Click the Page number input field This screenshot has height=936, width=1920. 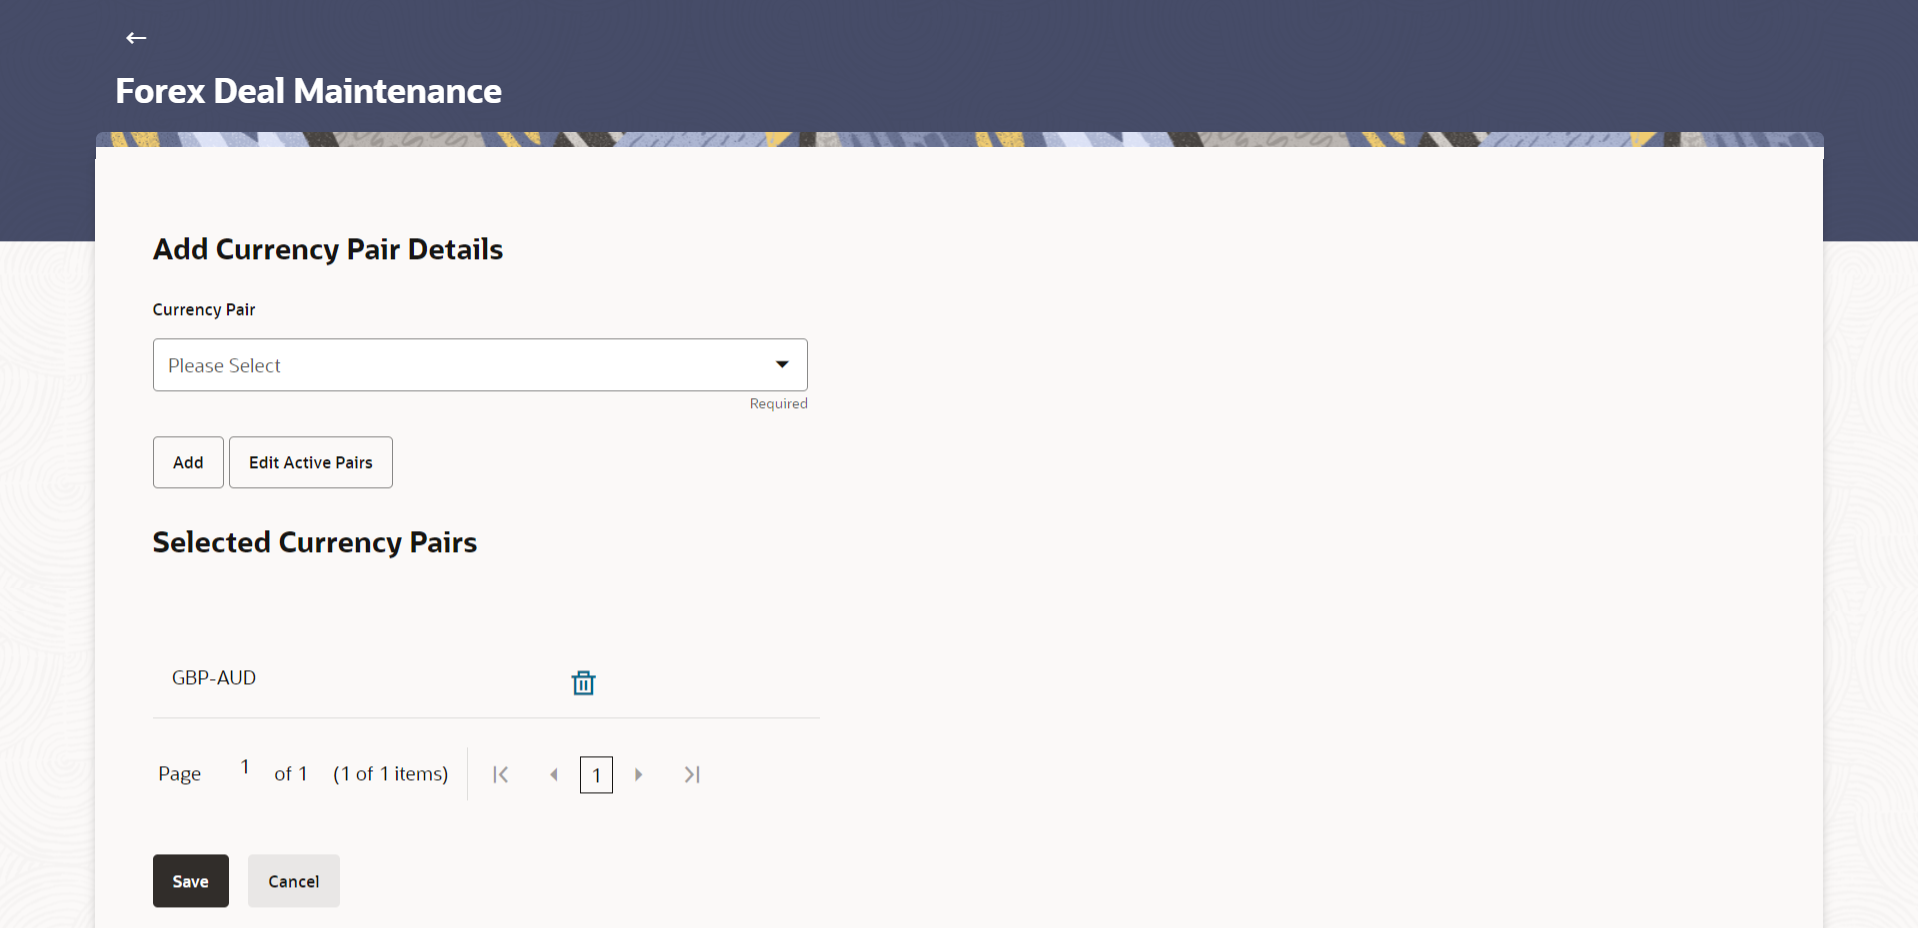(x=245, y=767)
